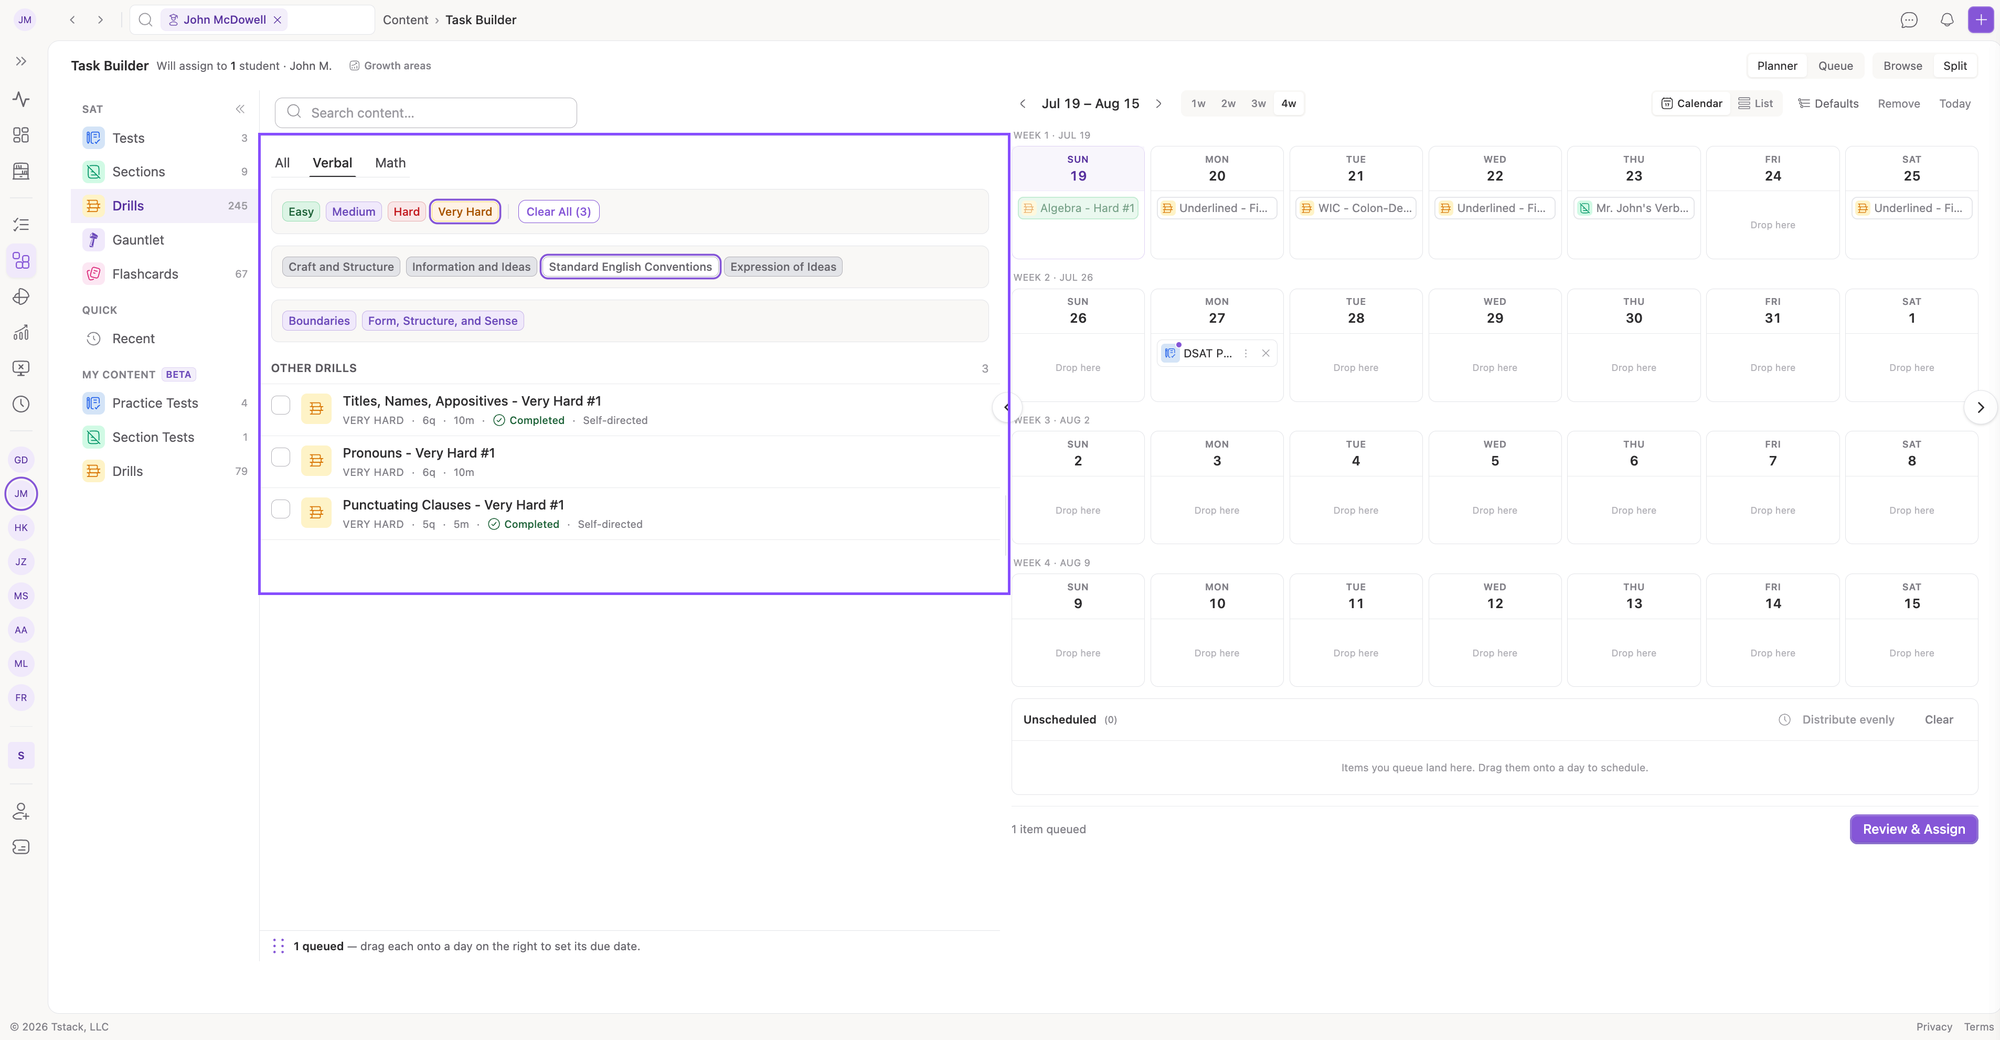The width and height of the screenshot is (2000, 1040).
Task: Toggle the Information and Ideas filter
Action: click(471, 267)
